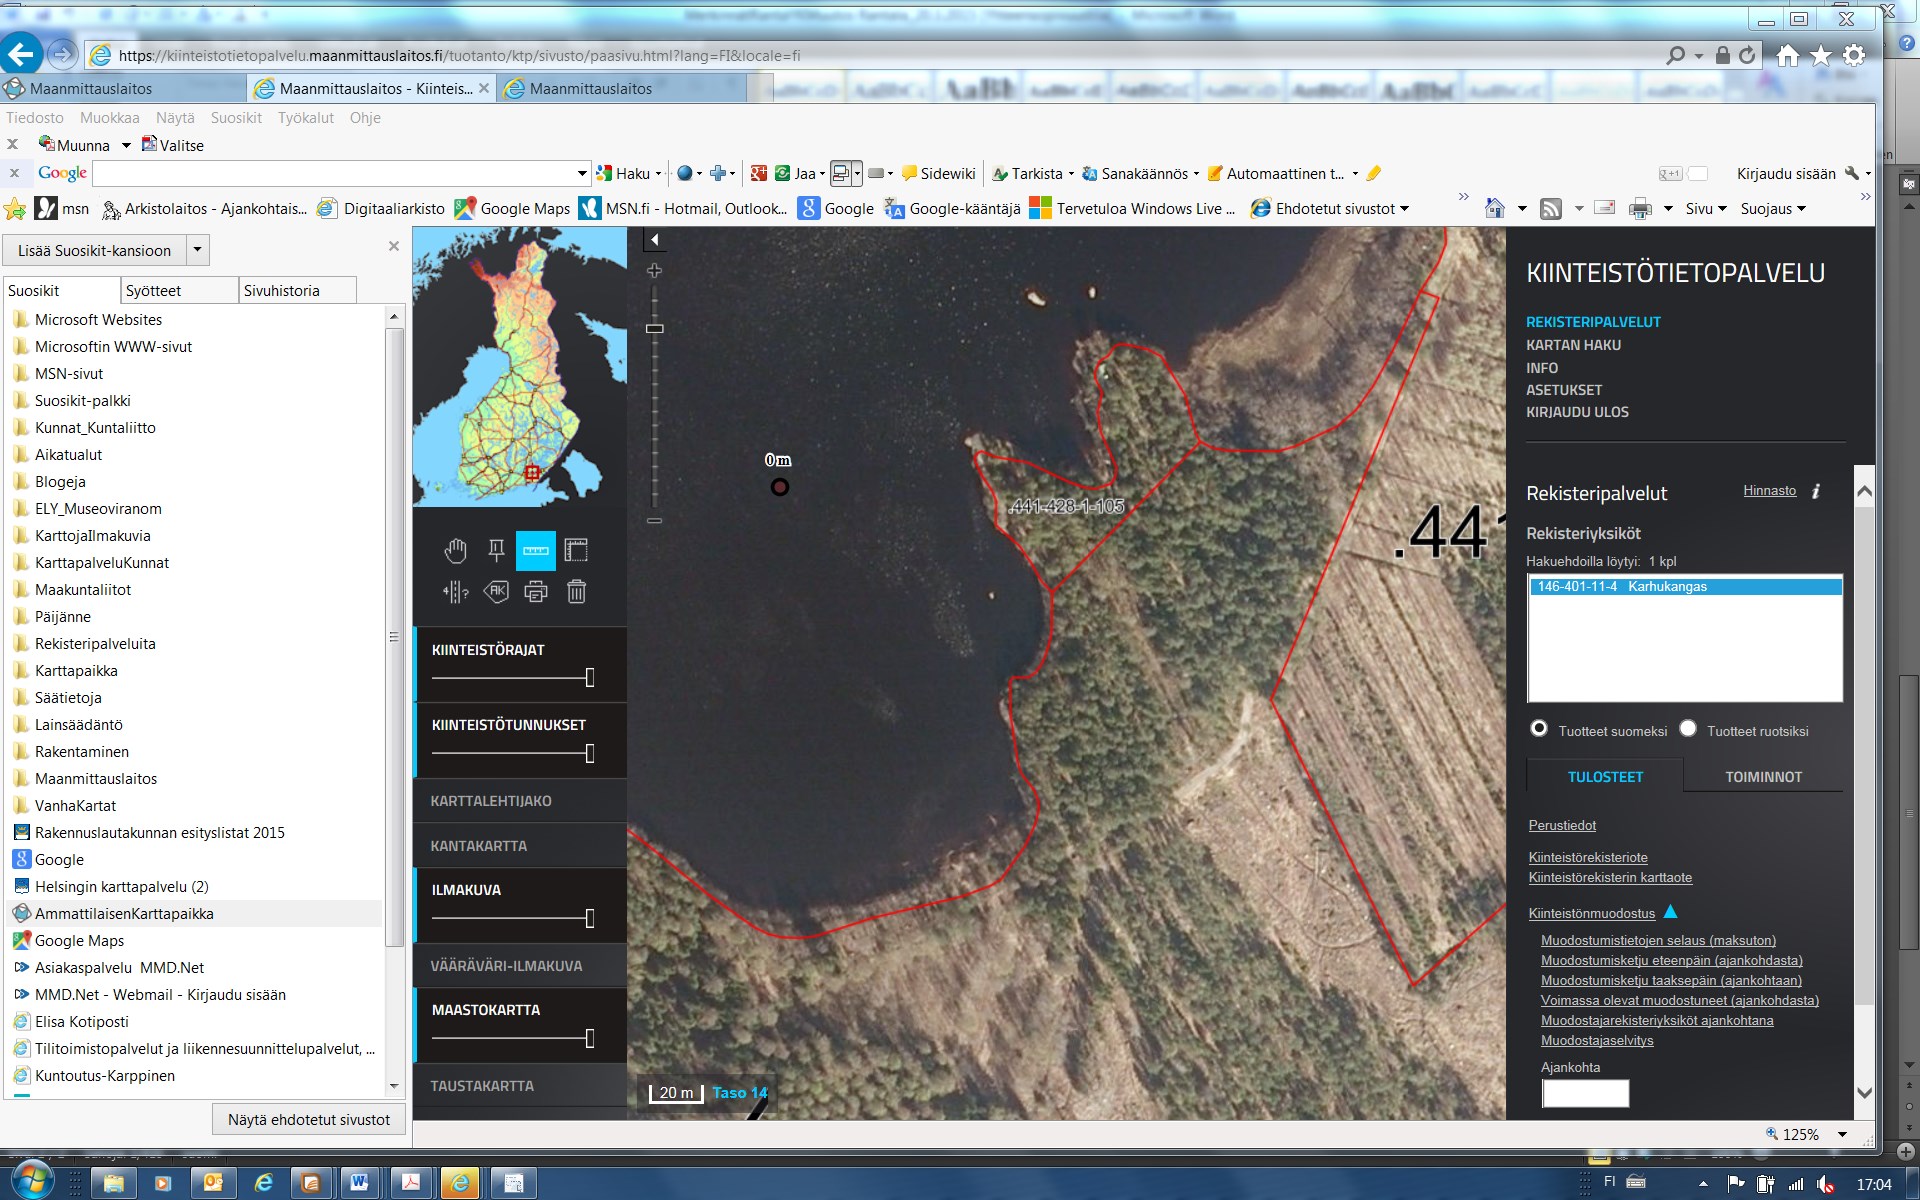Click the Ajankohta date input field

click(1585, 1093)
